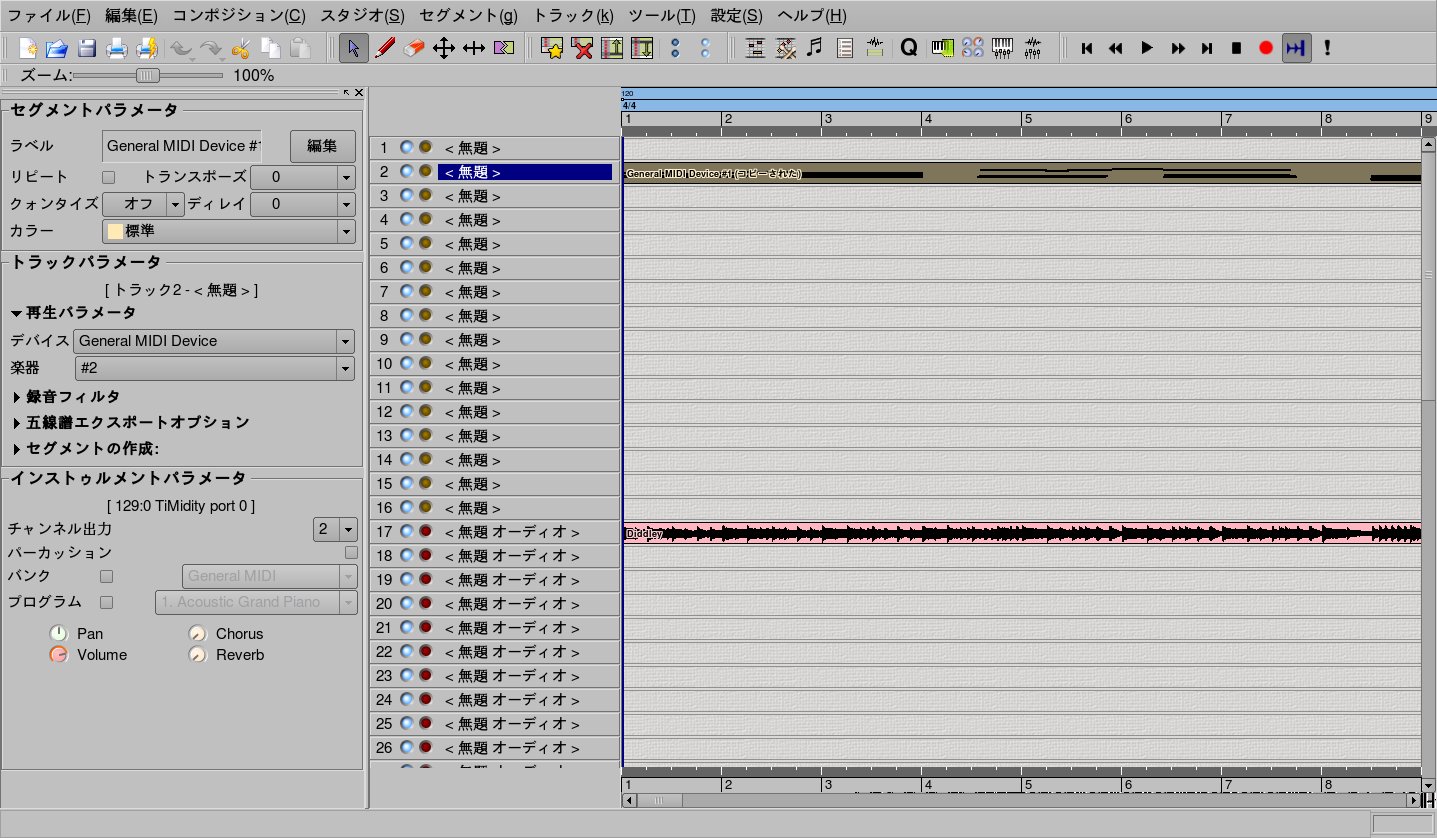Delete track using red X icon
Screen dimensions: 1437x838
click(x=582, y=47)
